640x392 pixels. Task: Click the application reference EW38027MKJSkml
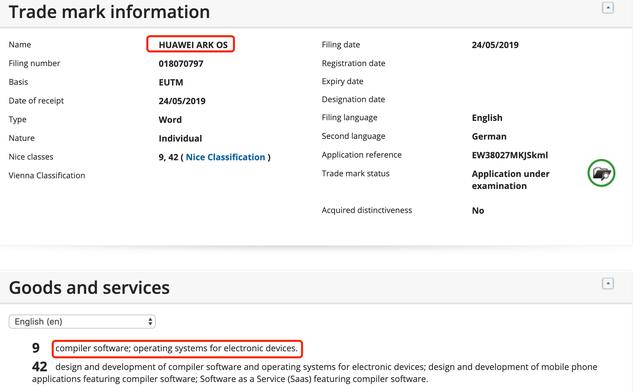coord(510,155)
